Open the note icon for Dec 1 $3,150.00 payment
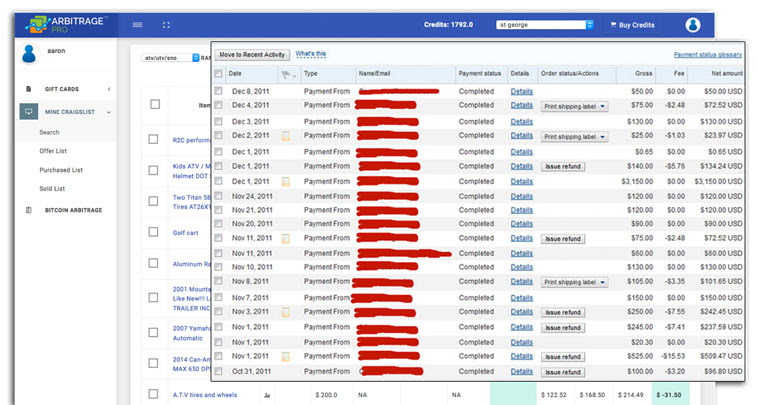 coord(286,182)
